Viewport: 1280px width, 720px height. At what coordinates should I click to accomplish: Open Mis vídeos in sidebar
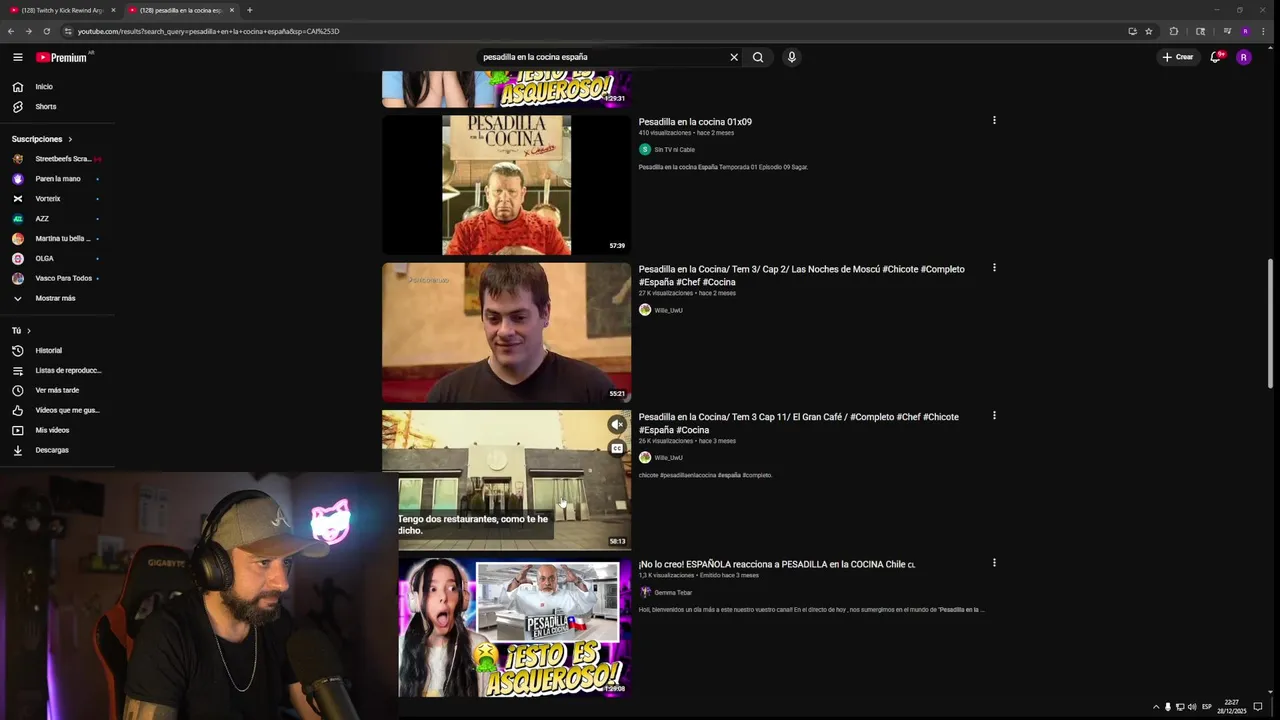(x=57, y=431)
